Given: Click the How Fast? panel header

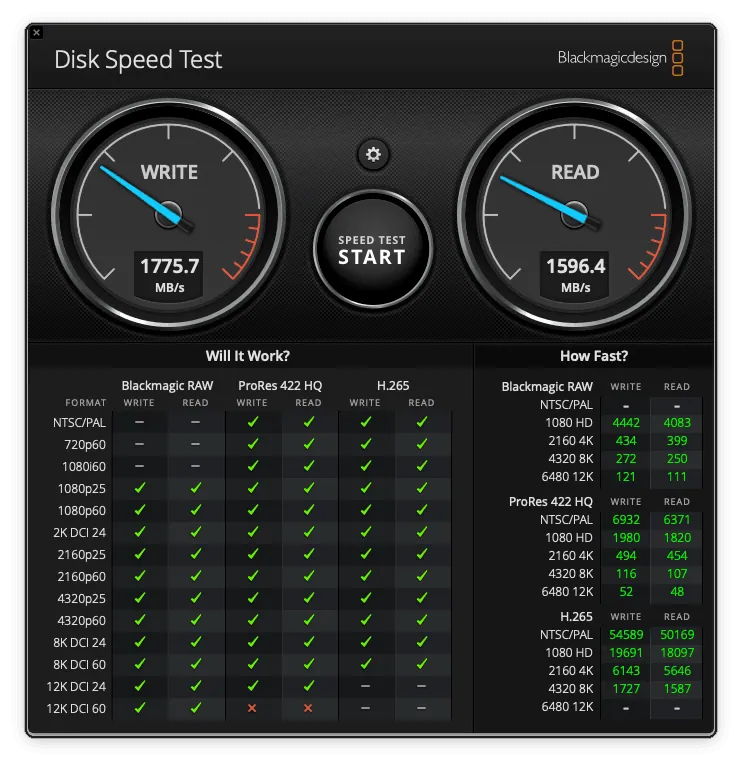Looking at the screenshot, I should point(594,356).
